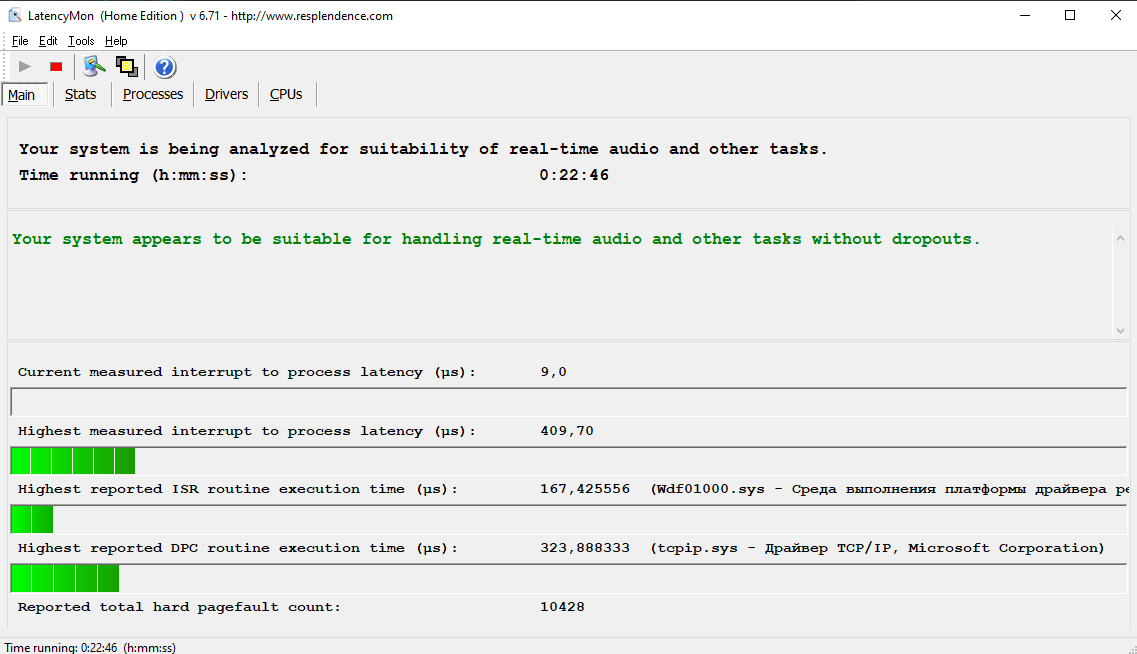This screenshot has height=654, width=1137.
Task: Maximize the LatencyMon window
Action: [x=1070, y=15]
